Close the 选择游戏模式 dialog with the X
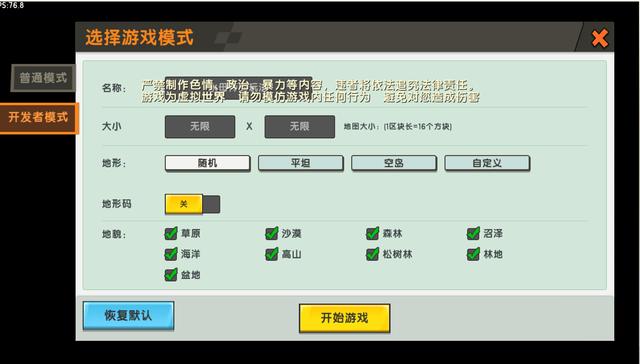This screenshot has height=364, width=640. pyautogui.click(x=600, y=39)
